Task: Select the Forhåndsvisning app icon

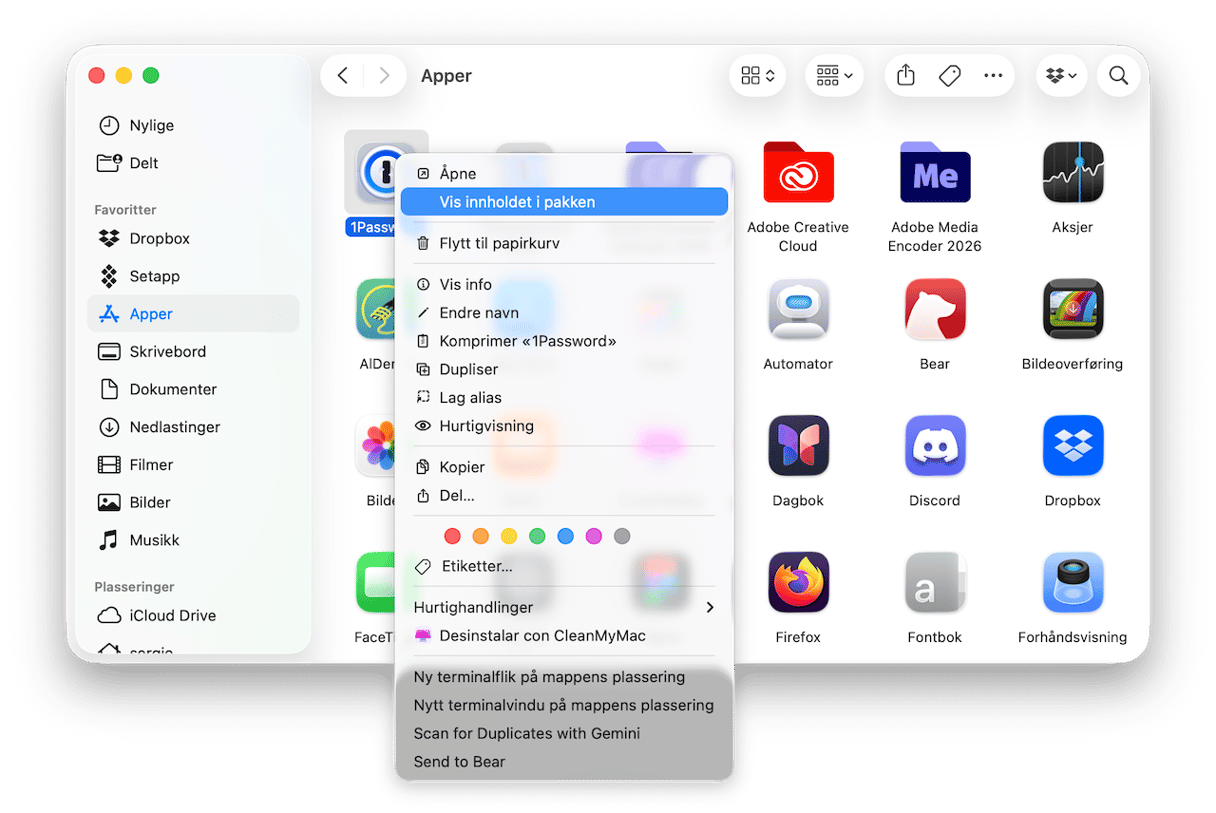Action: click(1072, 582)
